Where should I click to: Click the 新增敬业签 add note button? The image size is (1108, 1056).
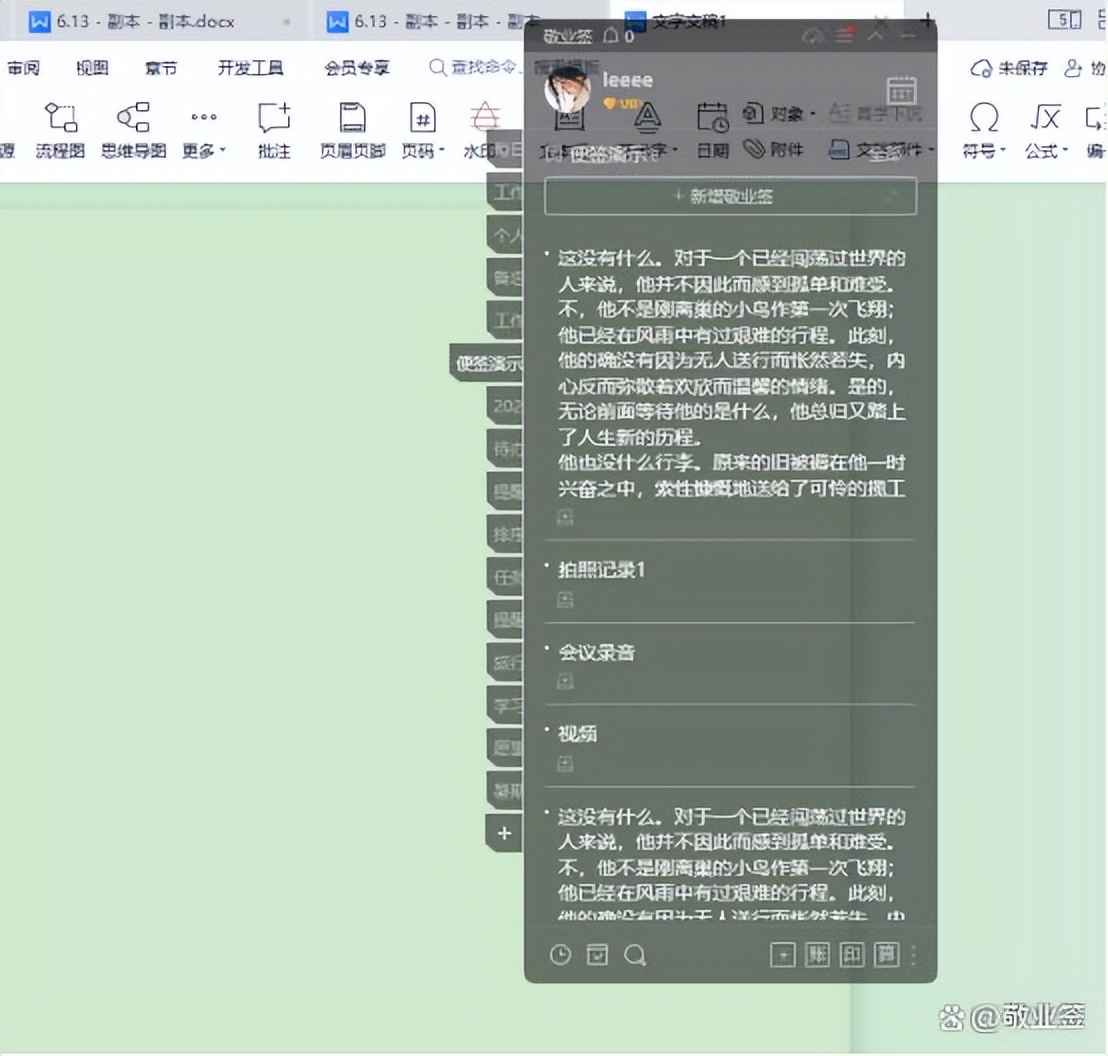(x=730, y=196)
